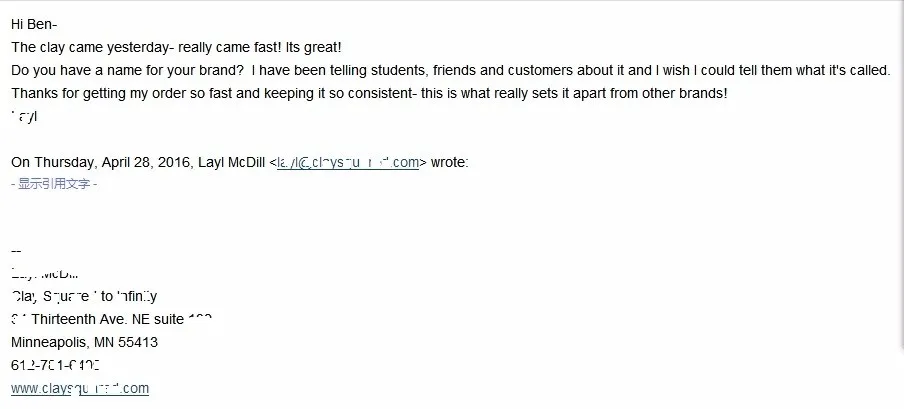
Task: Click the "Layl McDill" name in the quote header
Action: pyautogui.click(x=231, y=163)
